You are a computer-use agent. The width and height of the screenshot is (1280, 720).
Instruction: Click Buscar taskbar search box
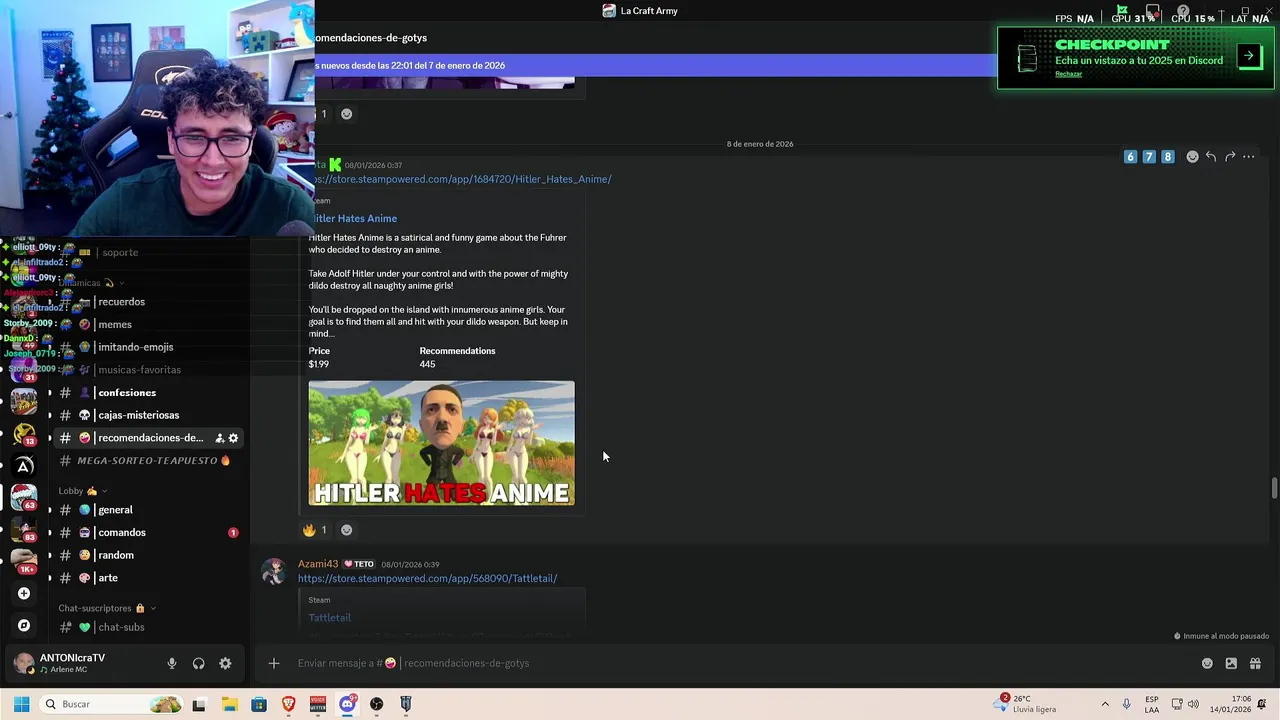point(111,704)
